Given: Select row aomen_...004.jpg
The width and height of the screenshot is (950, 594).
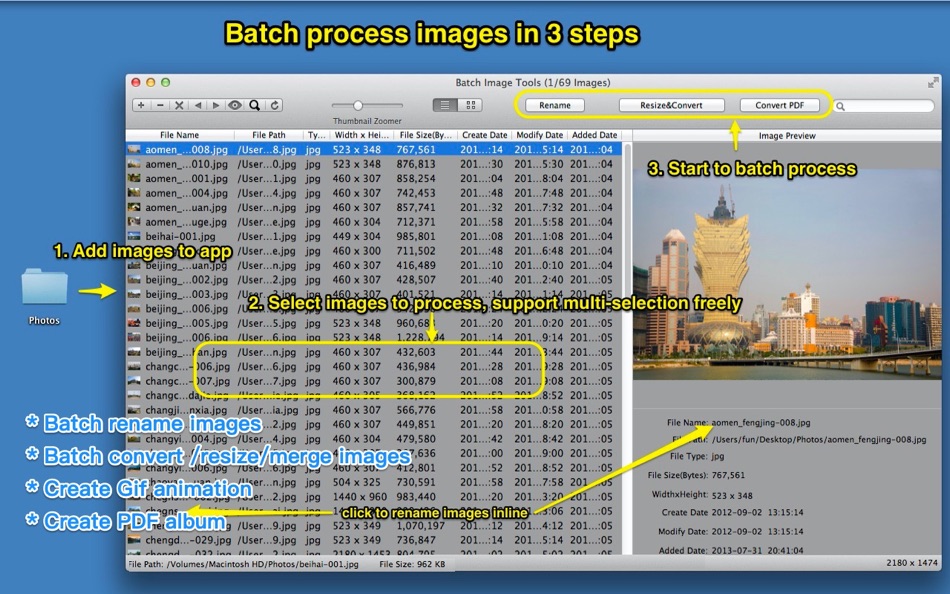Looking at the screenshot, I should click(x=374, y=193).
